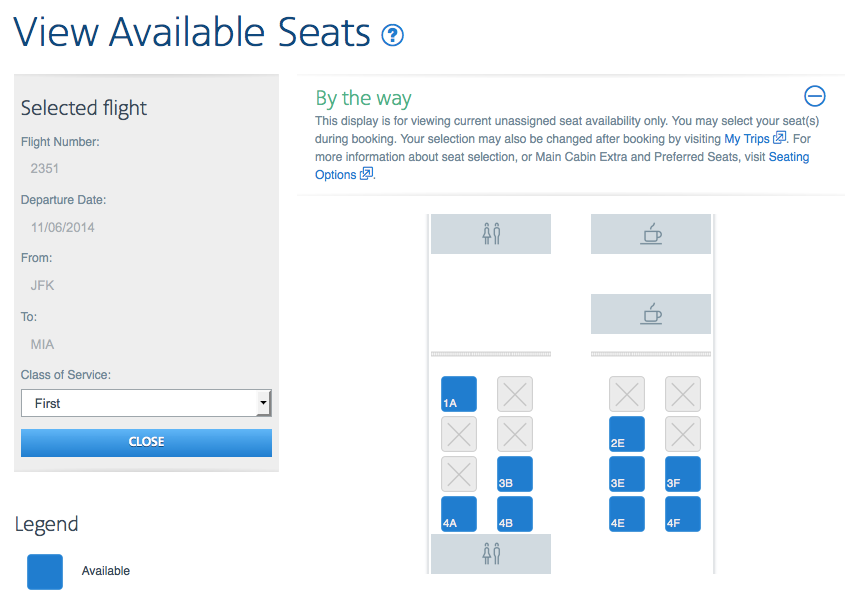
Task: Click the CLOSE button
Action: click(x=146, y=441)
